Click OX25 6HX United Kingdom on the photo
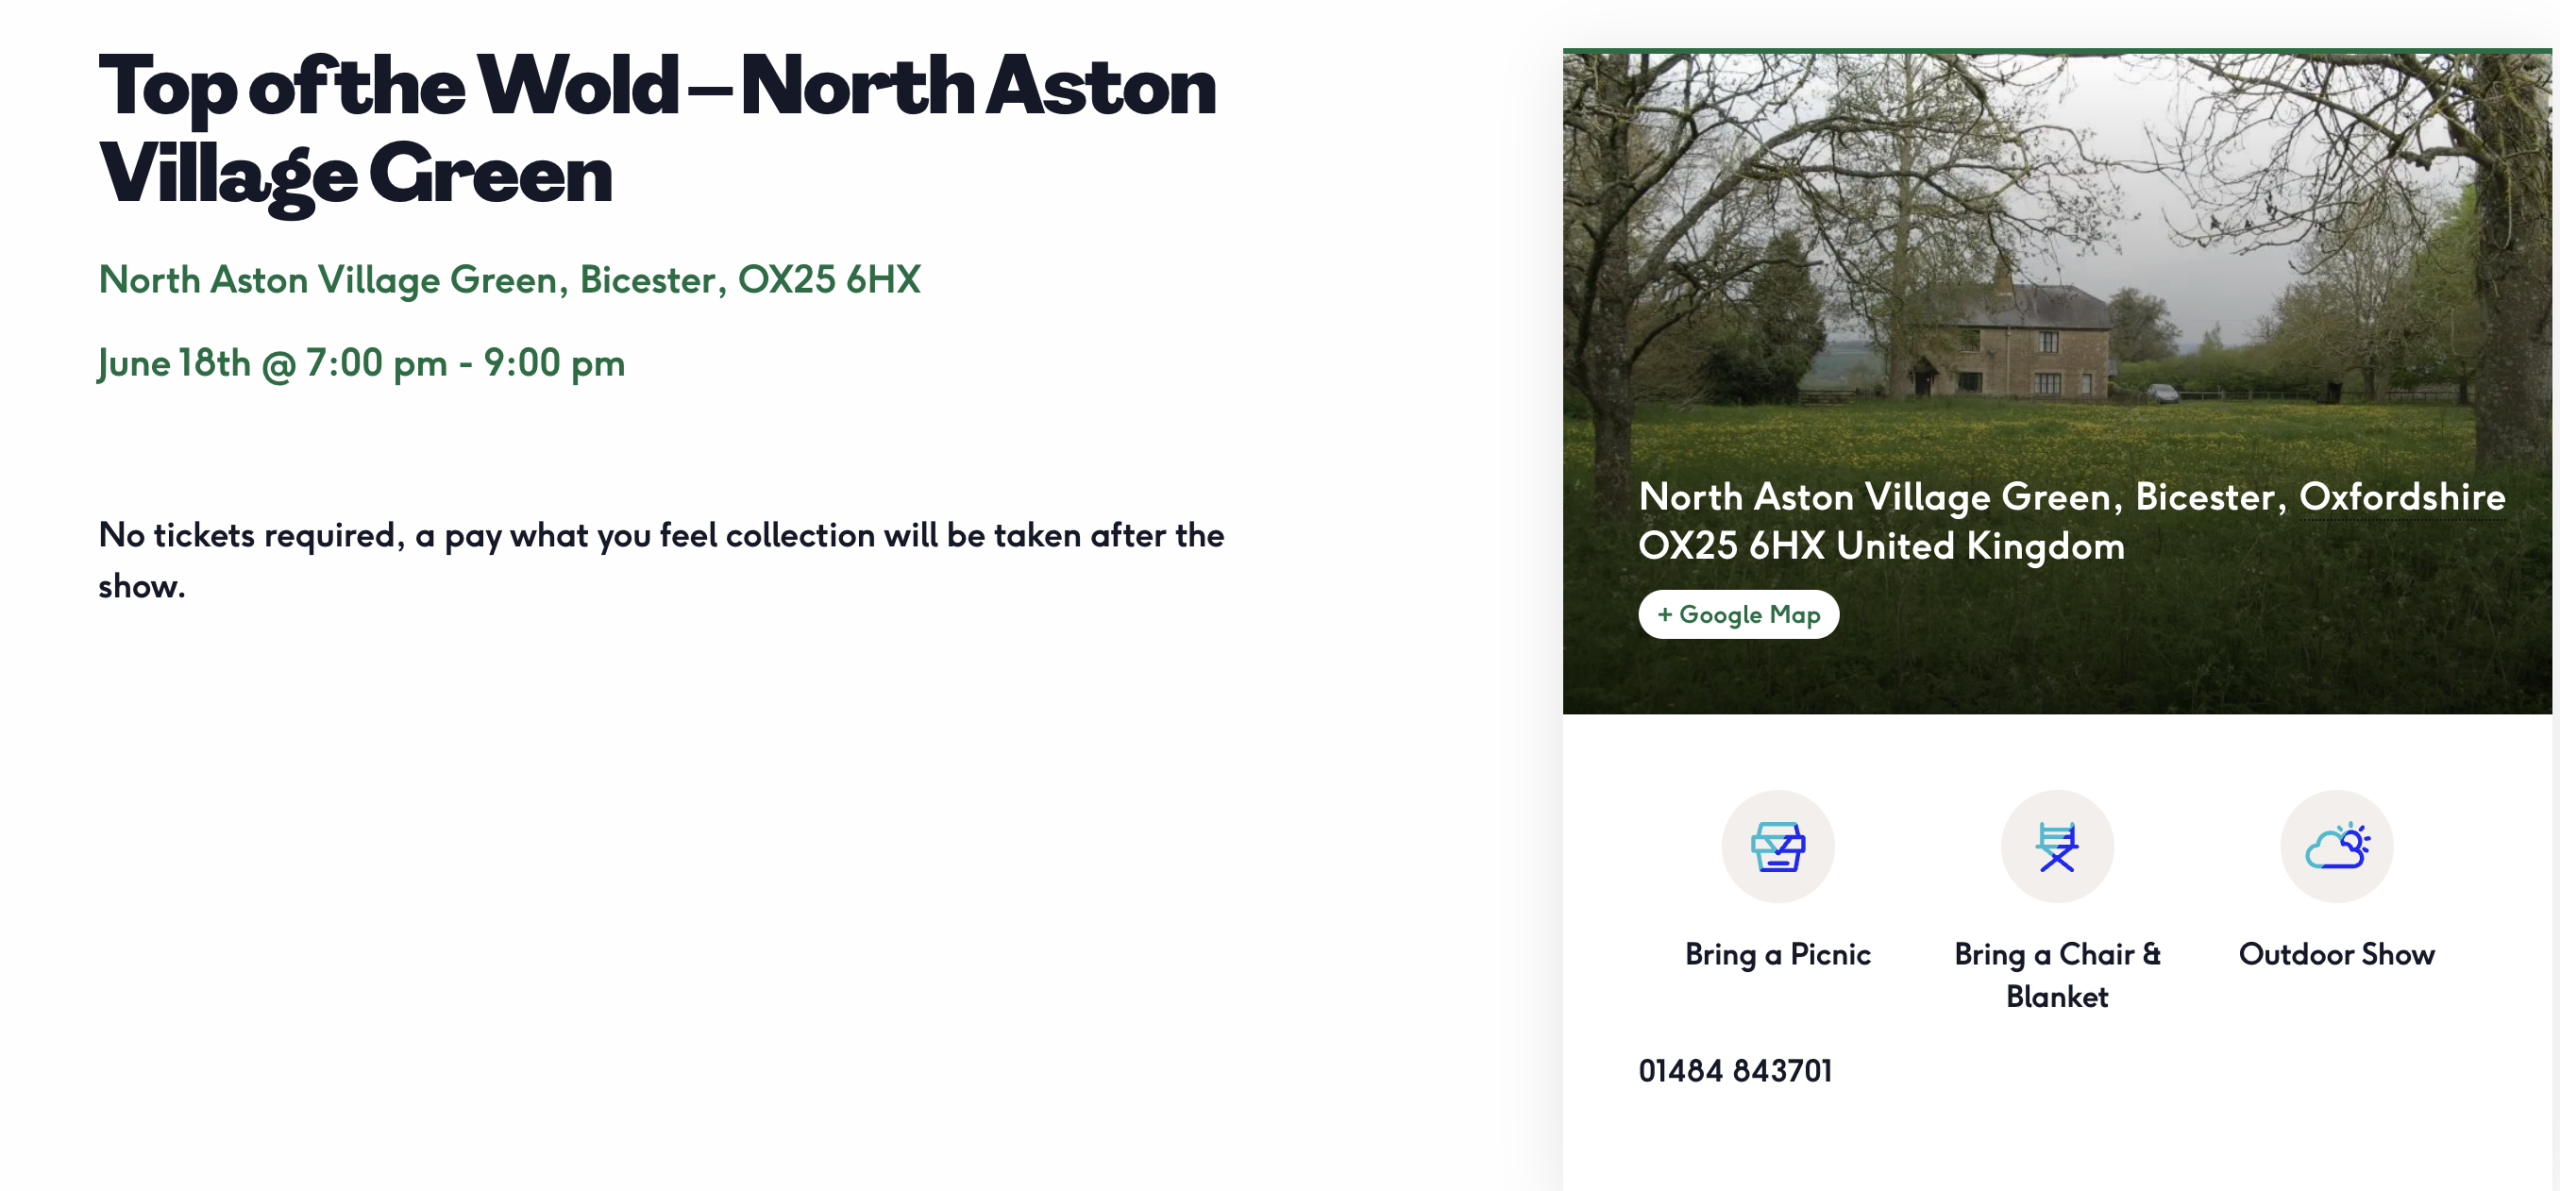 (x=1881, y=546)
